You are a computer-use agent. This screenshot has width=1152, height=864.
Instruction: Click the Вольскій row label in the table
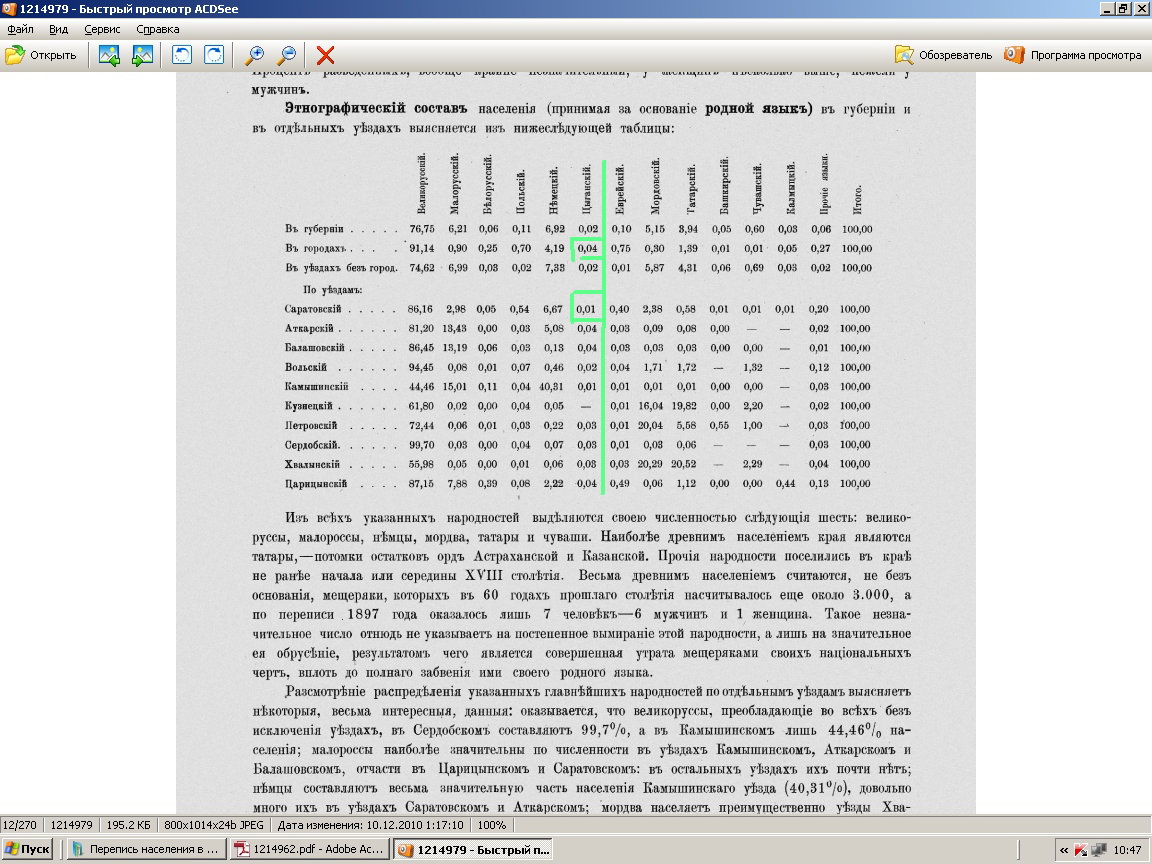click(306, 367)
